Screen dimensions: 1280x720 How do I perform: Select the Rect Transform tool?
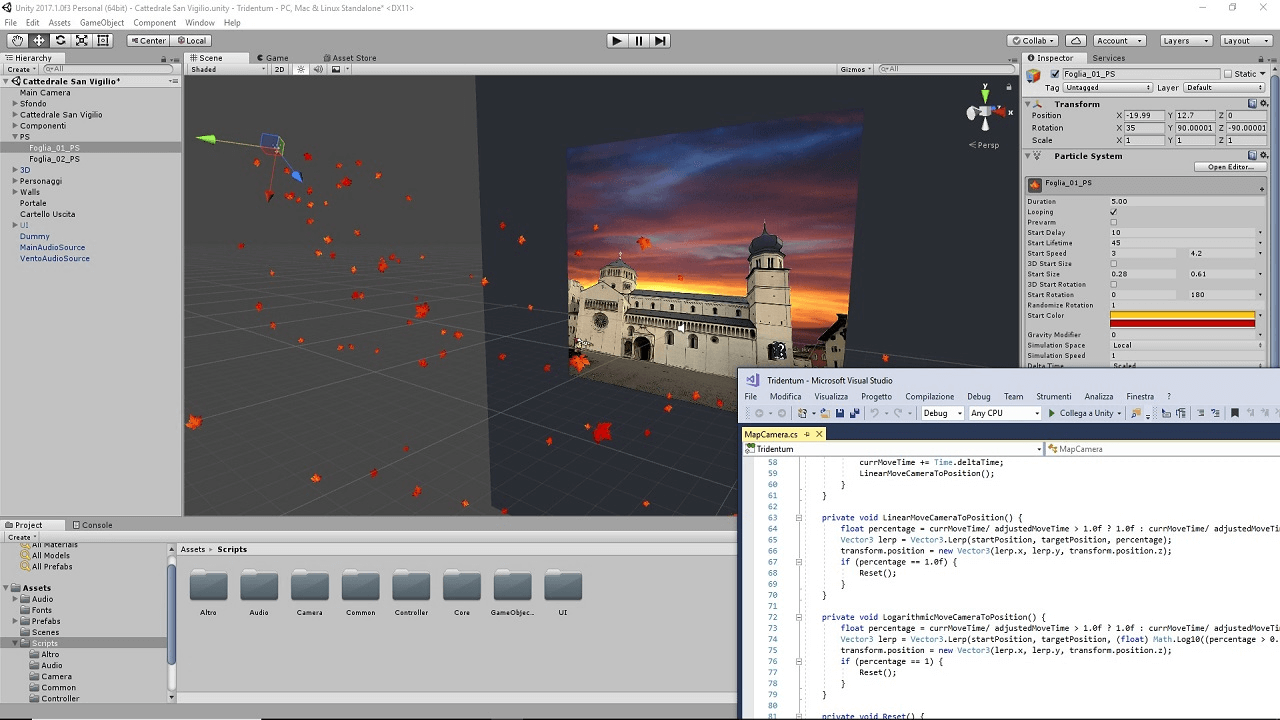pos(103,41)
